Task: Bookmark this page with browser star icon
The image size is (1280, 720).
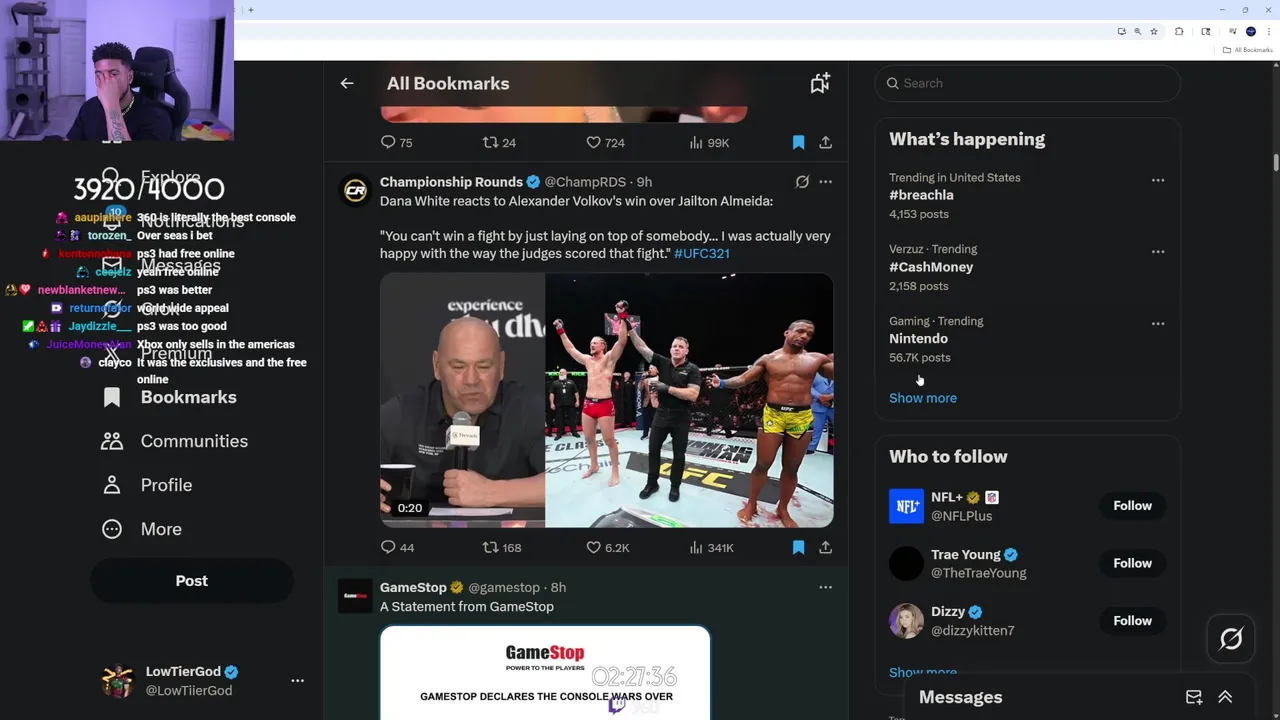Action: (x=1154, y=32)
